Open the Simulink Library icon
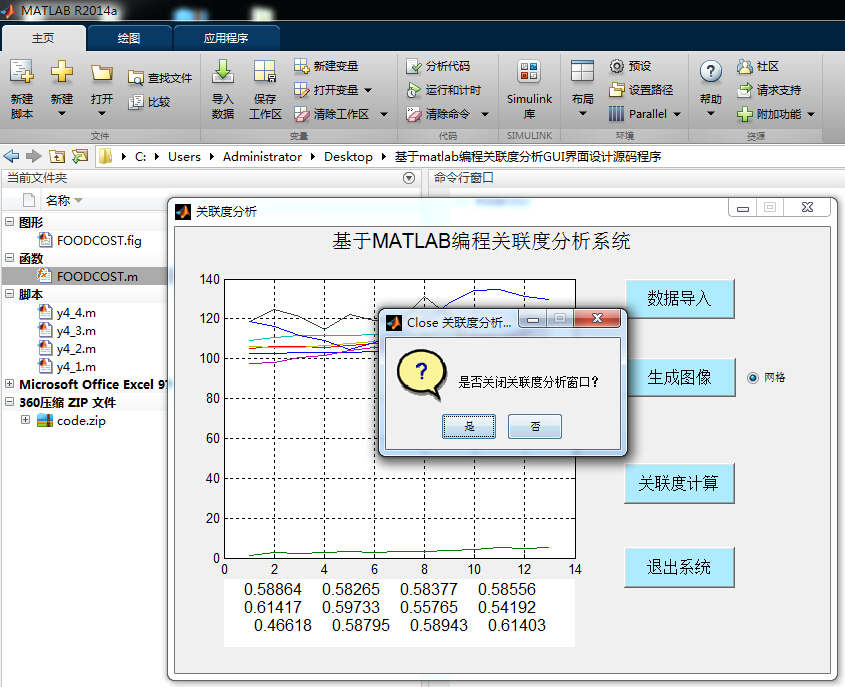The width and height of the screenshot is (845, 687). (529, 71)
